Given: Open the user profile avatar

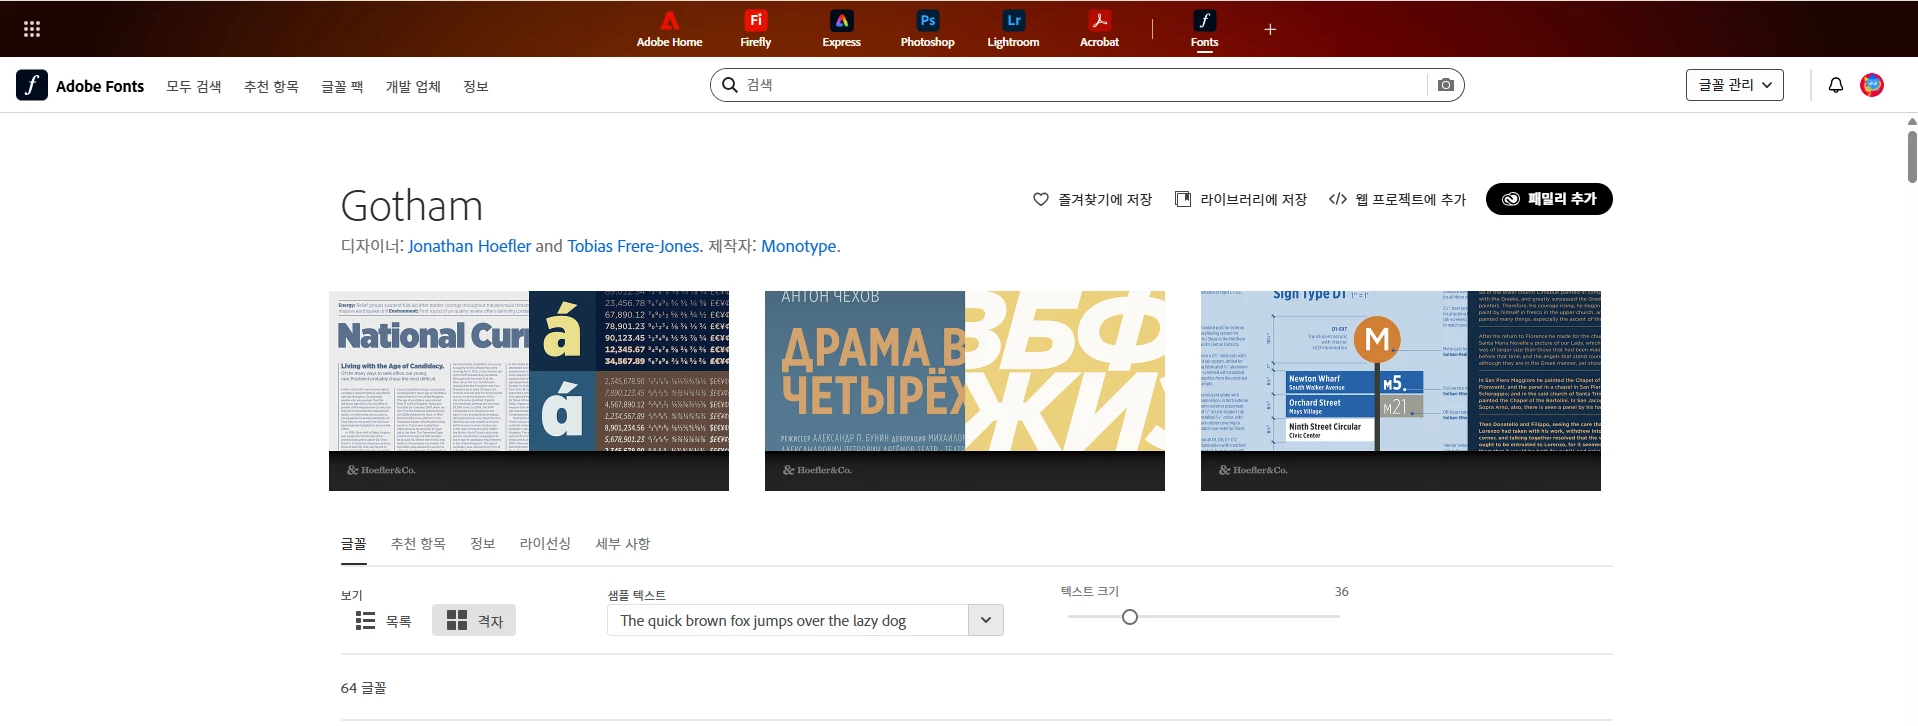Looking at the screenshot, I should point(1872,85).
